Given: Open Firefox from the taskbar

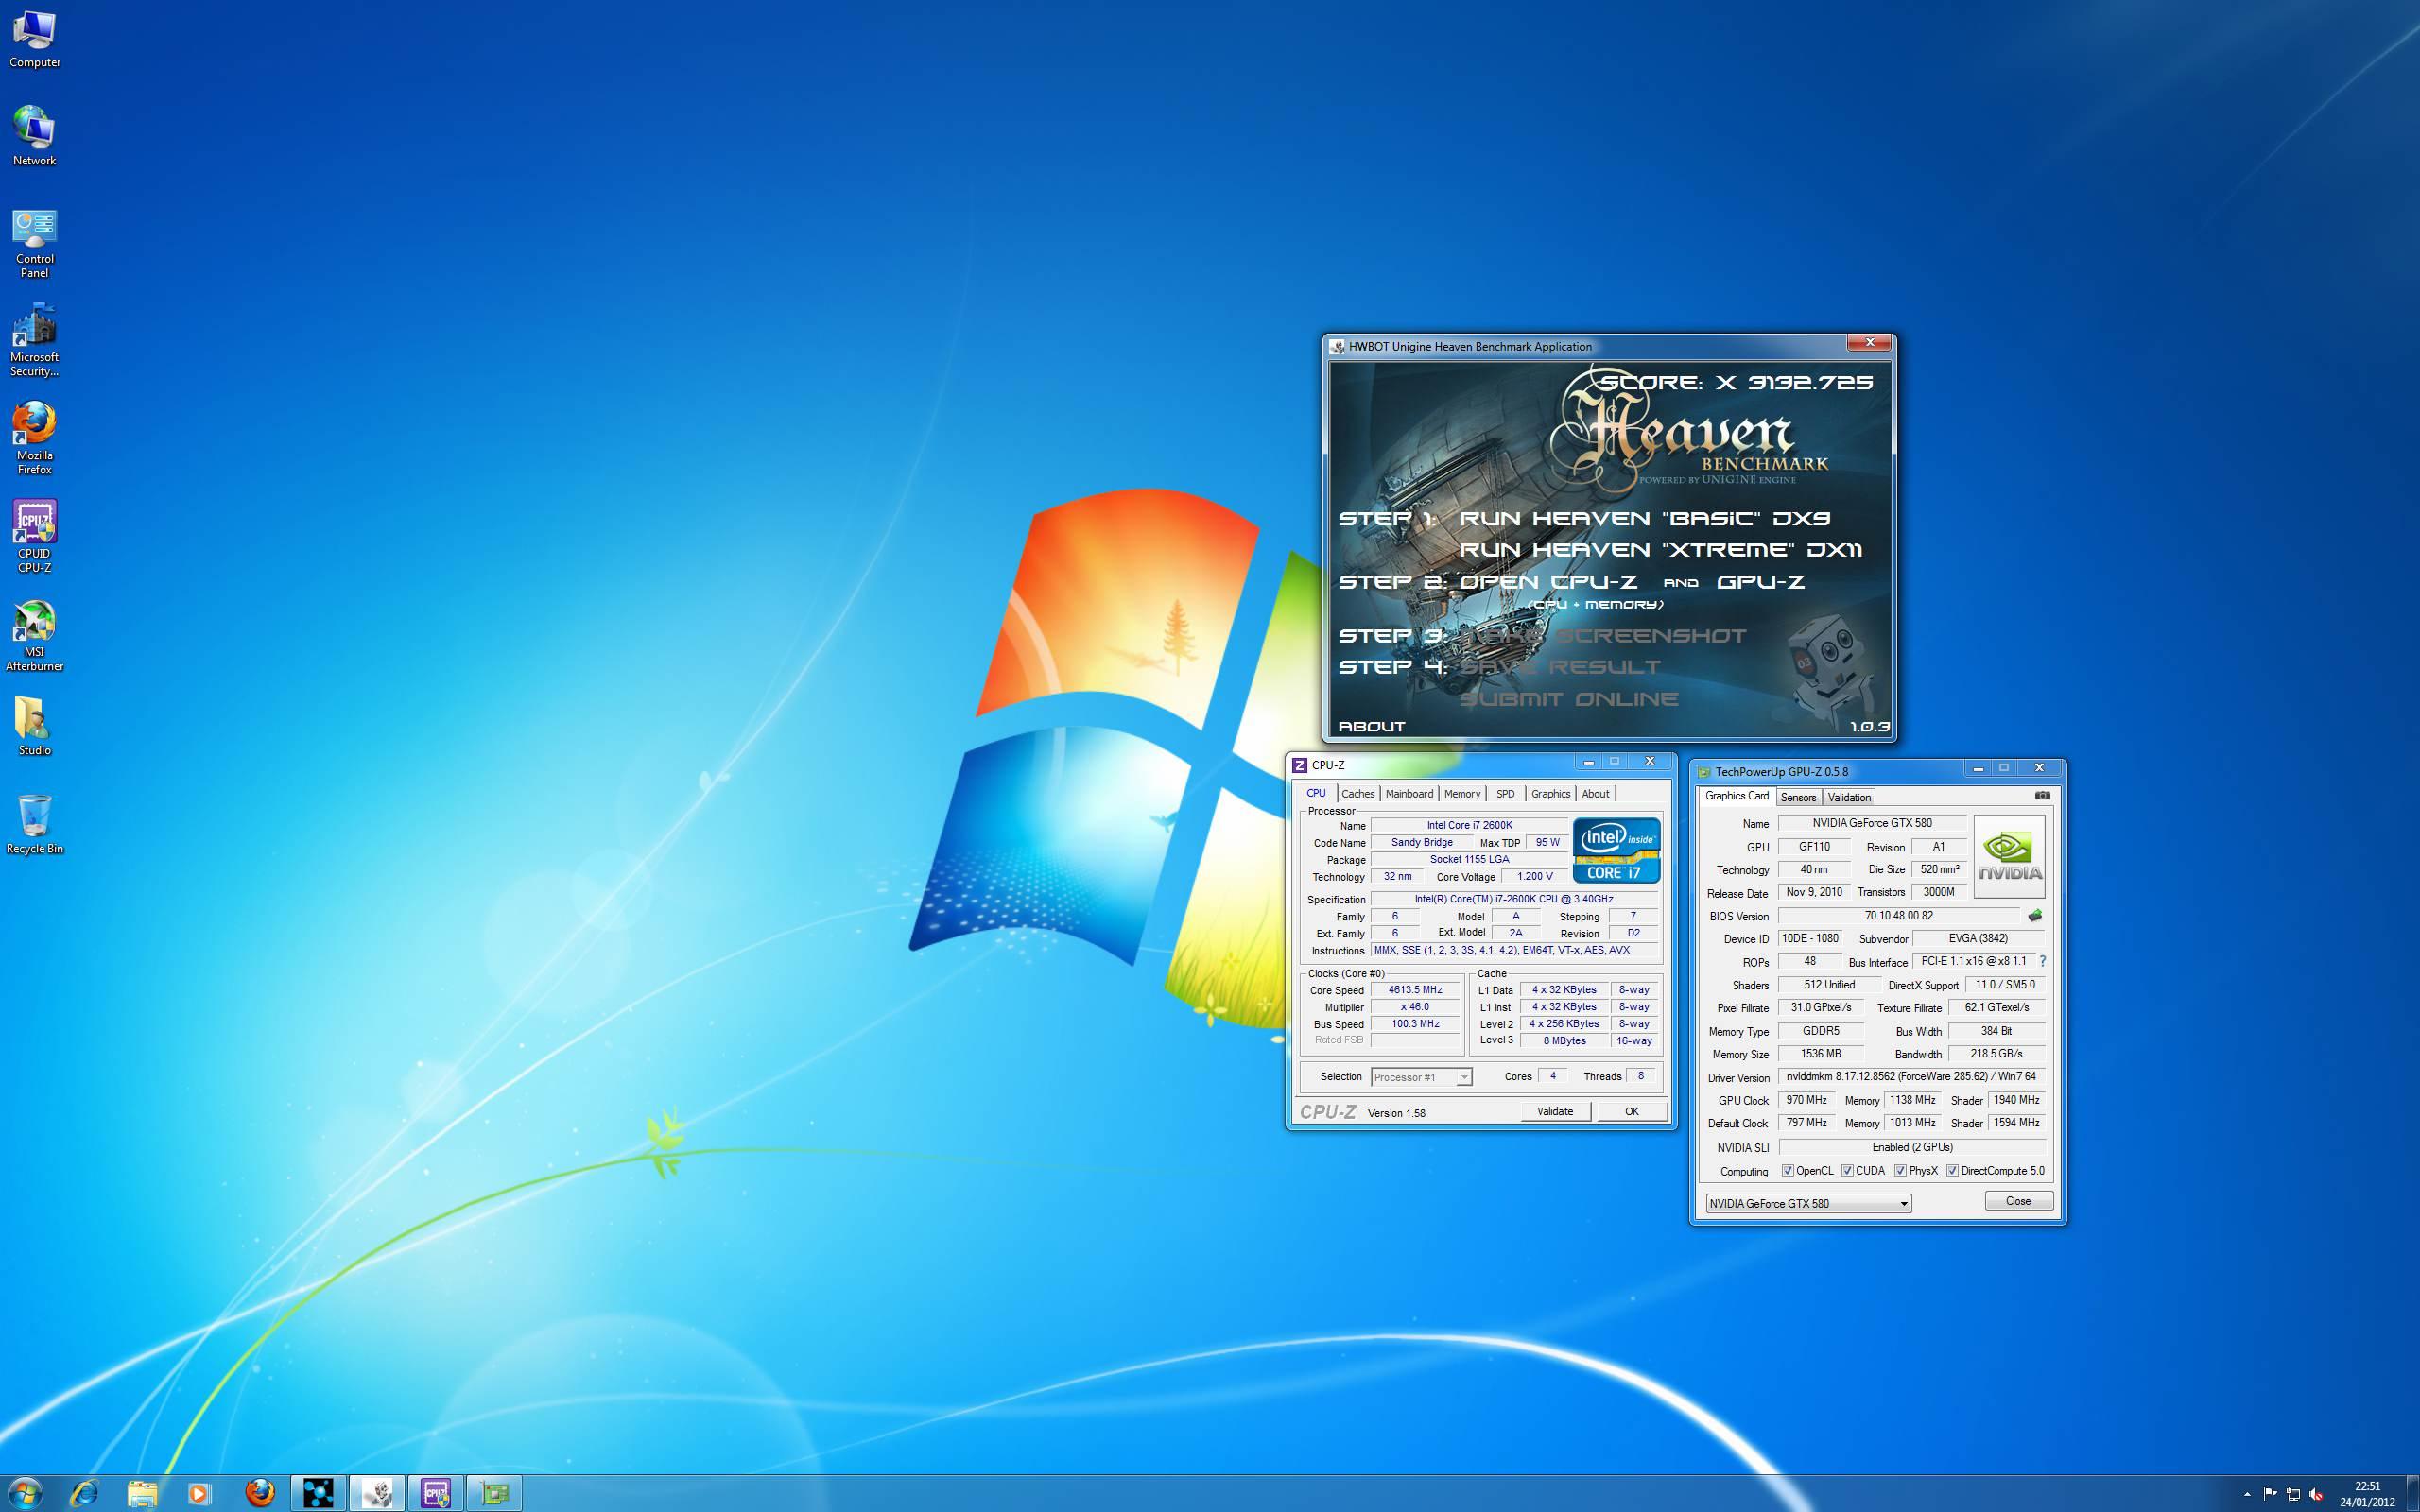Looking at the screenshot, I should point(260,1493).
